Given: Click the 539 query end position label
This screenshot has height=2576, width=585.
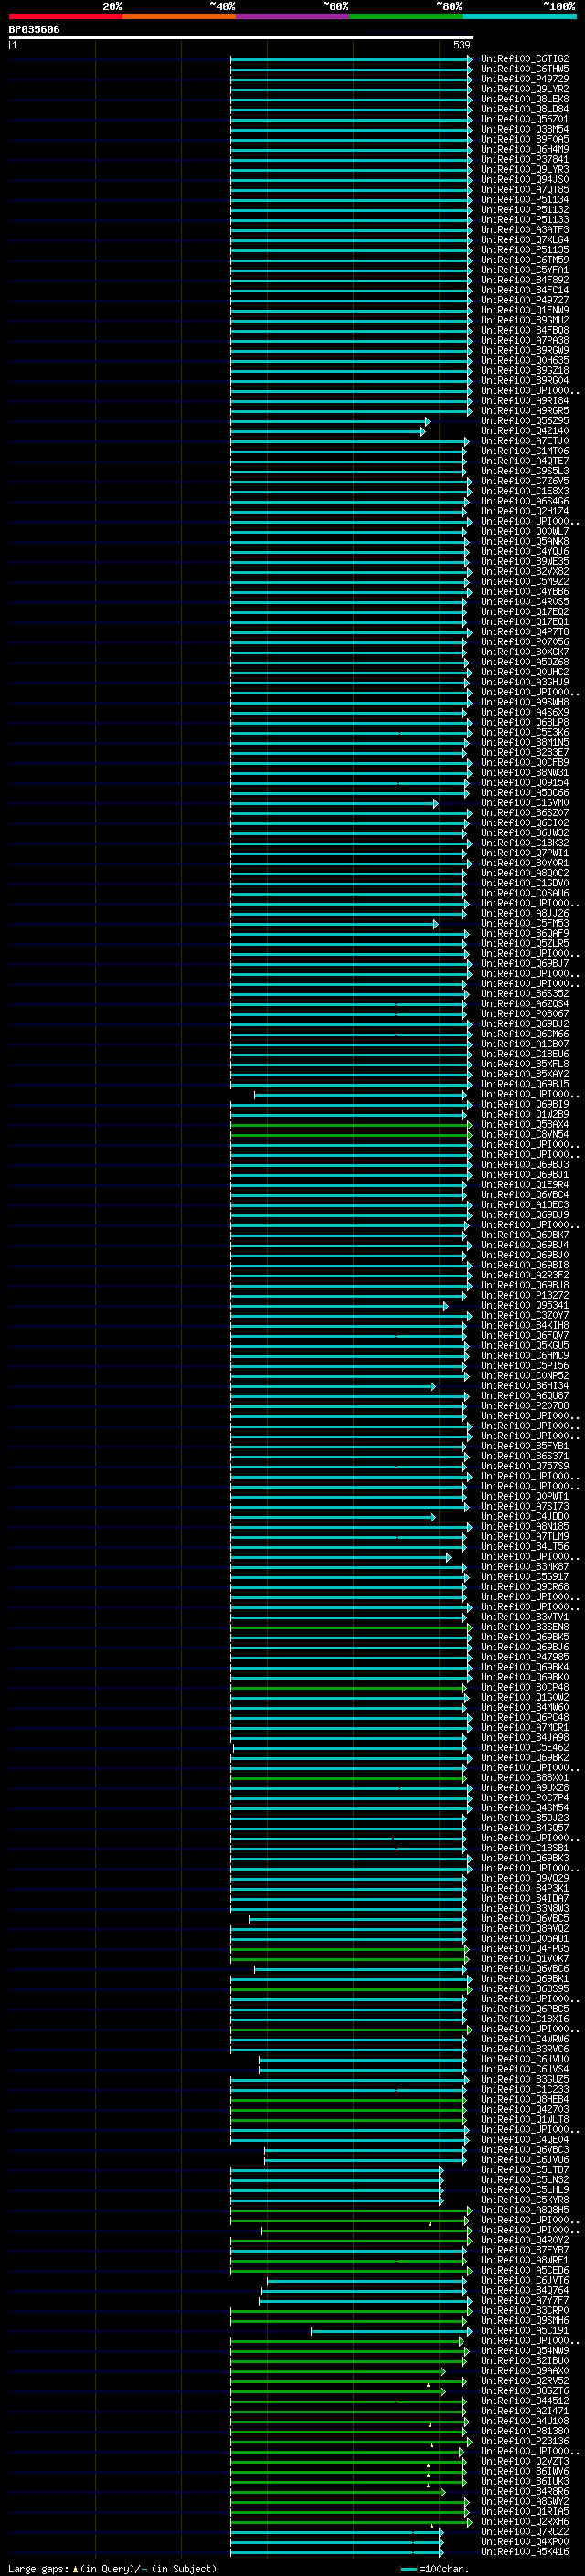Looking at the screenshot, I should click(461, 45).
